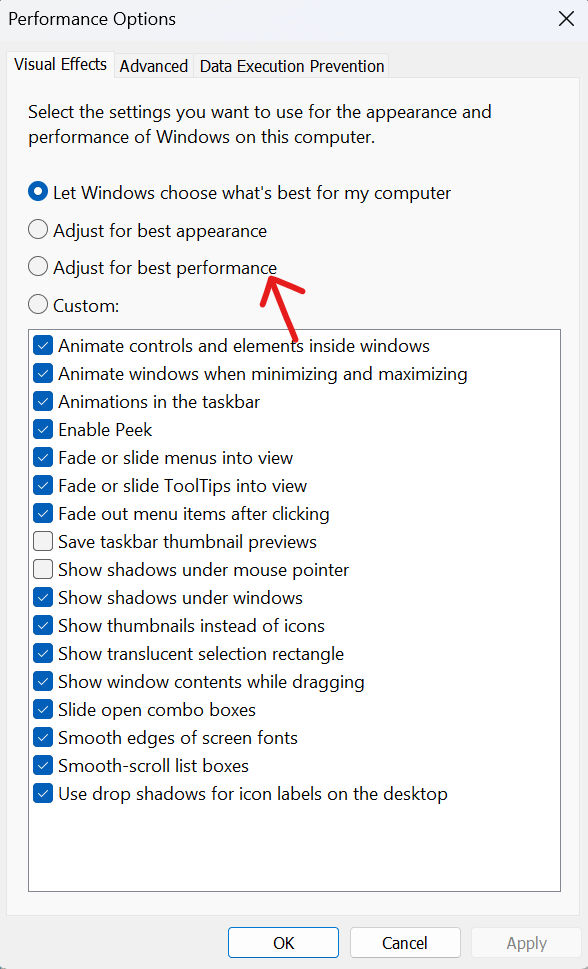Disable "Show thumbnails instead of icons"
The width and height of the screenshot is (588, 969).
pos(43,625)
